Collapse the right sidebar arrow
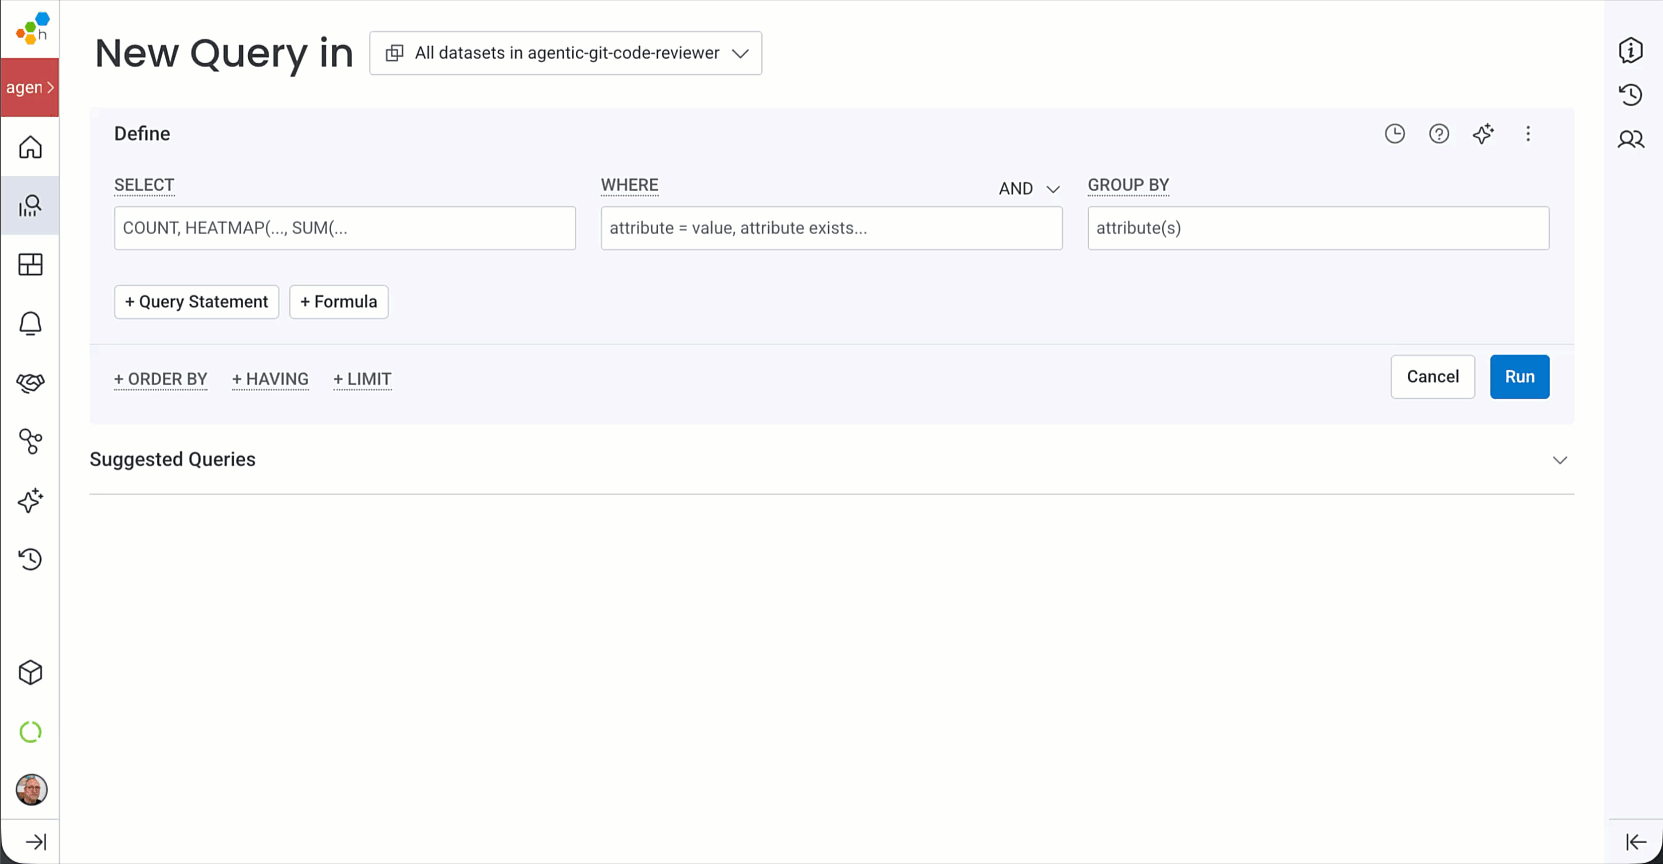The width and height of the screenshot is (1663, 864). [1636, 842]
